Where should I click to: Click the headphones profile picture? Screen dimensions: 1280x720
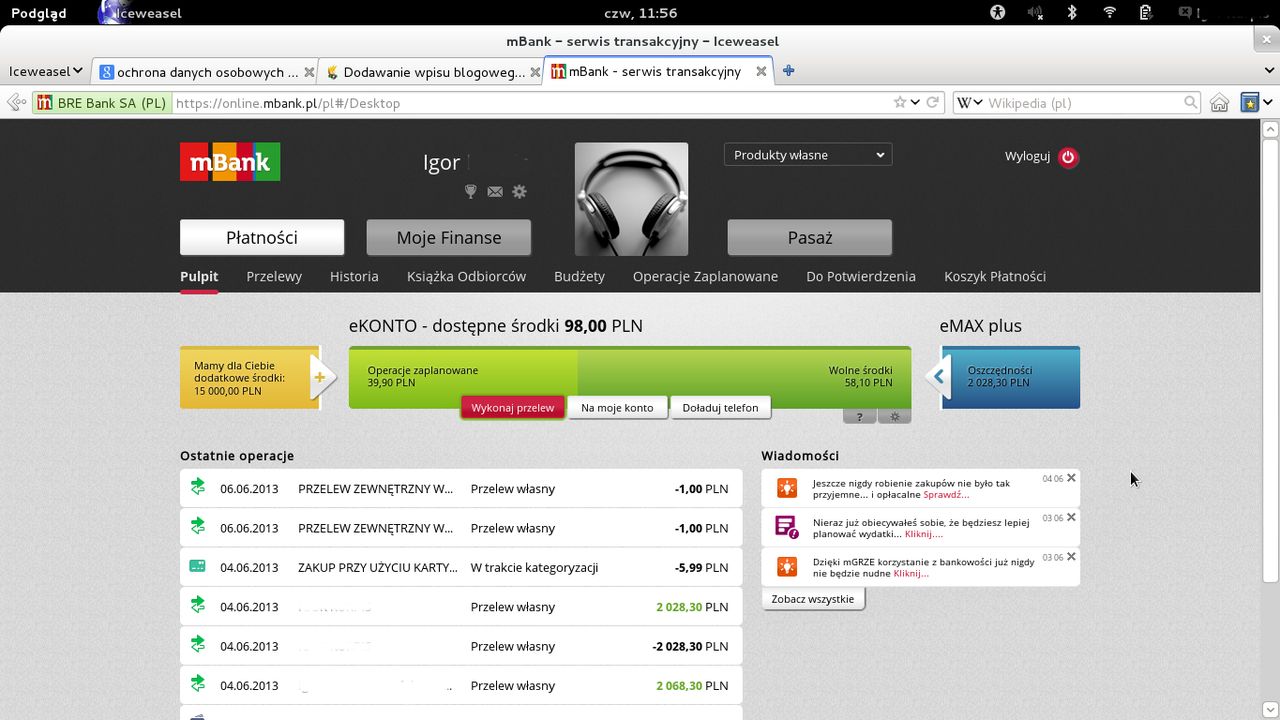coord(631,199)
